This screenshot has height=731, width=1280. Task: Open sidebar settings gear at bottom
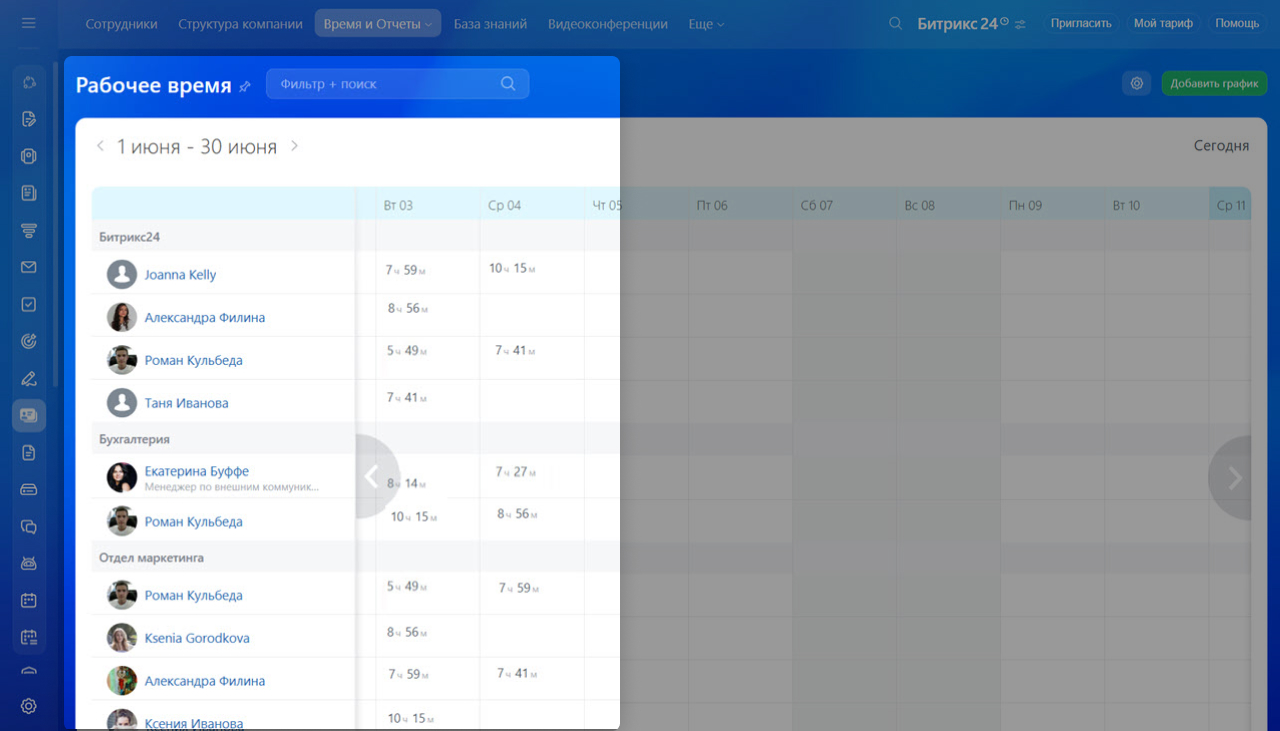(29, 706)
